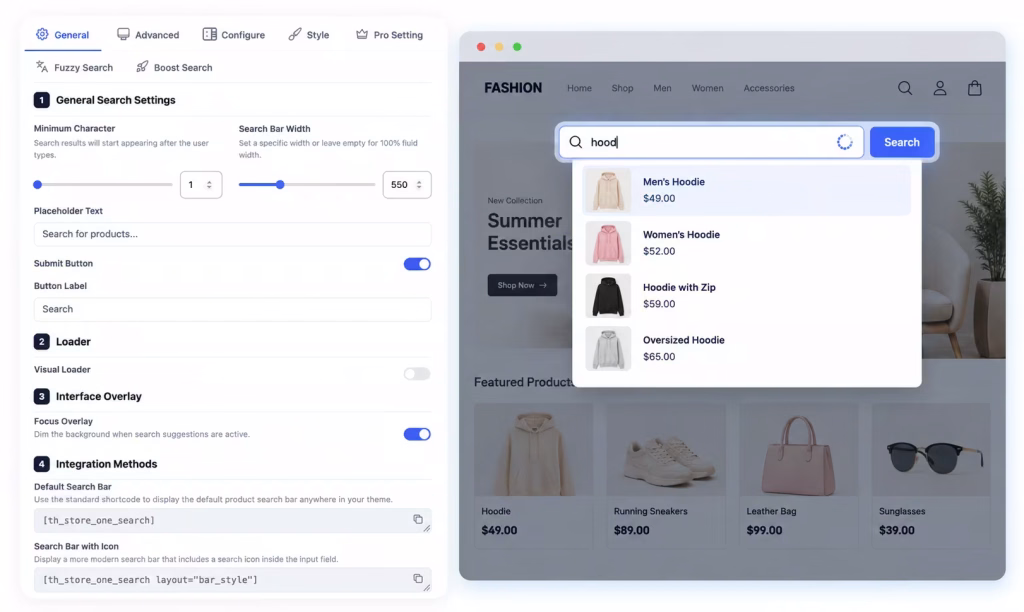Open the shopping bag icon

pos(974,88)
